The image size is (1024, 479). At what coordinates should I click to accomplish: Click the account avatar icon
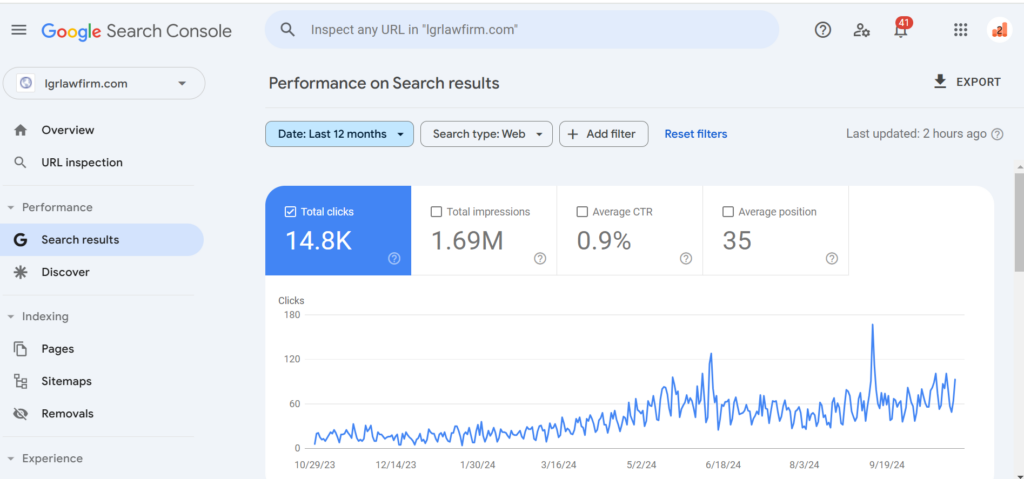pyautogui.click(x=999, y=30)
